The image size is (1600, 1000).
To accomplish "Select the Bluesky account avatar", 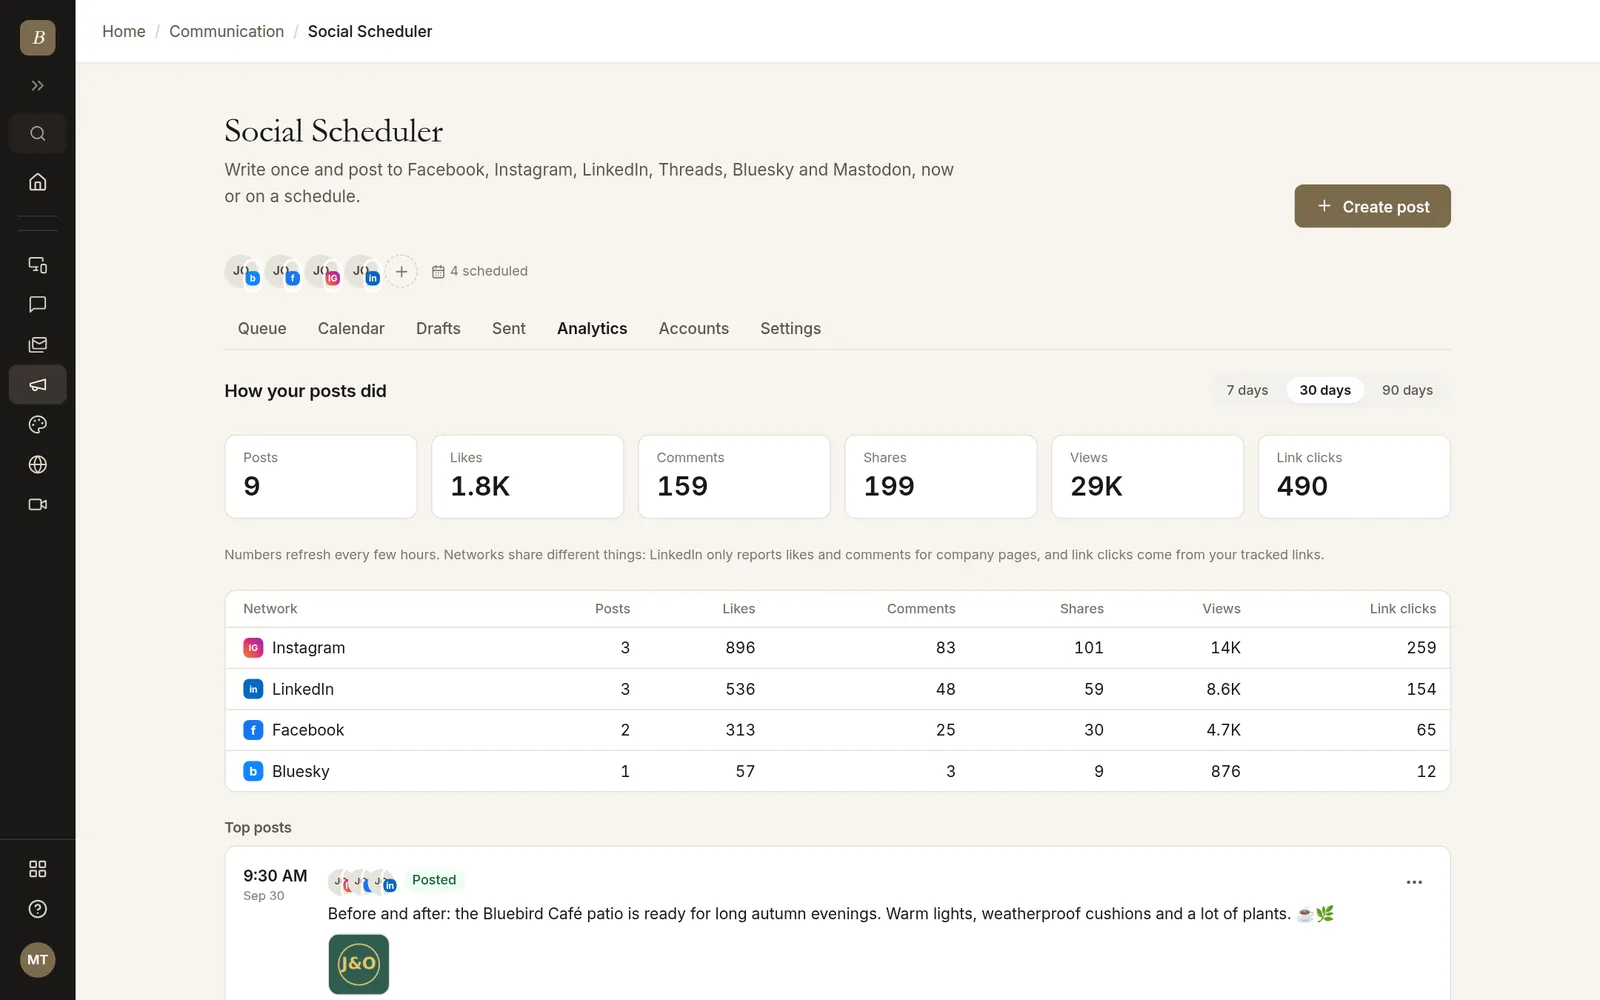I will [x=242, y=271].
